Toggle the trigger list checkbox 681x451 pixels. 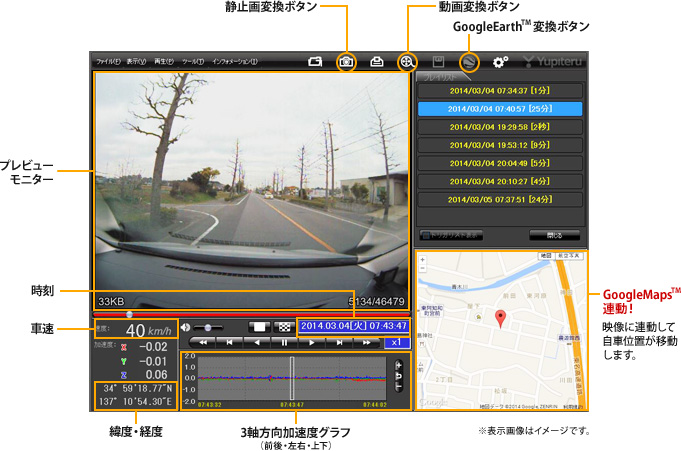(424, 235)
